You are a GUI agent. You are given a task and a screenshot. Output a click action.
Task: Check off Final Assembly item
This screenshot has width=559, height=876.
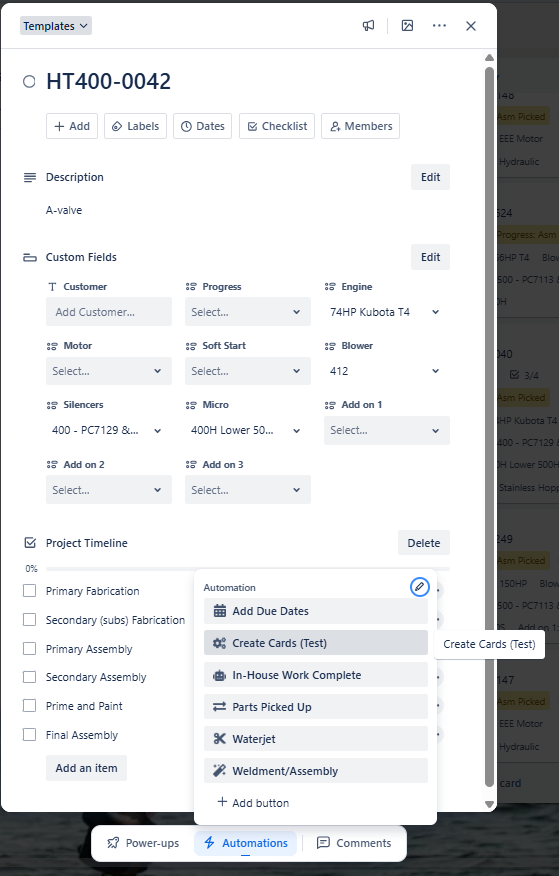(30, 735)
